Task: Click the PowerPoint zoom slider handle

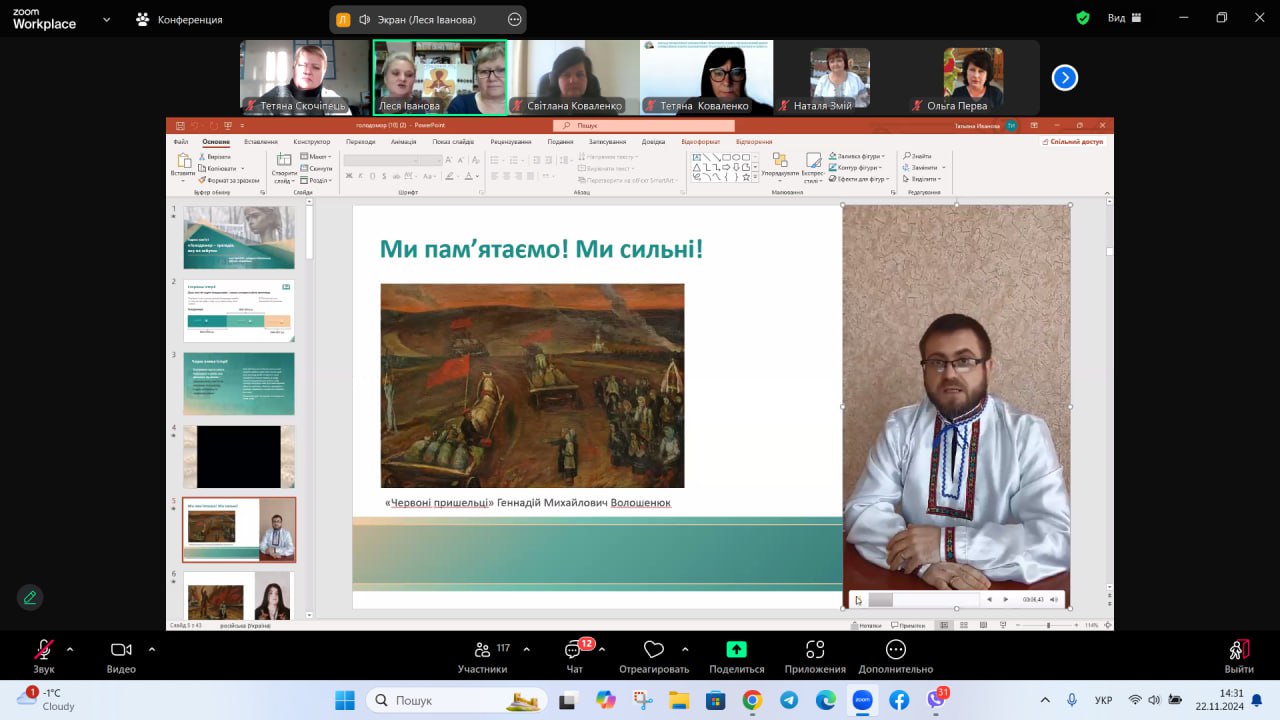Action: click(1048, 625)
